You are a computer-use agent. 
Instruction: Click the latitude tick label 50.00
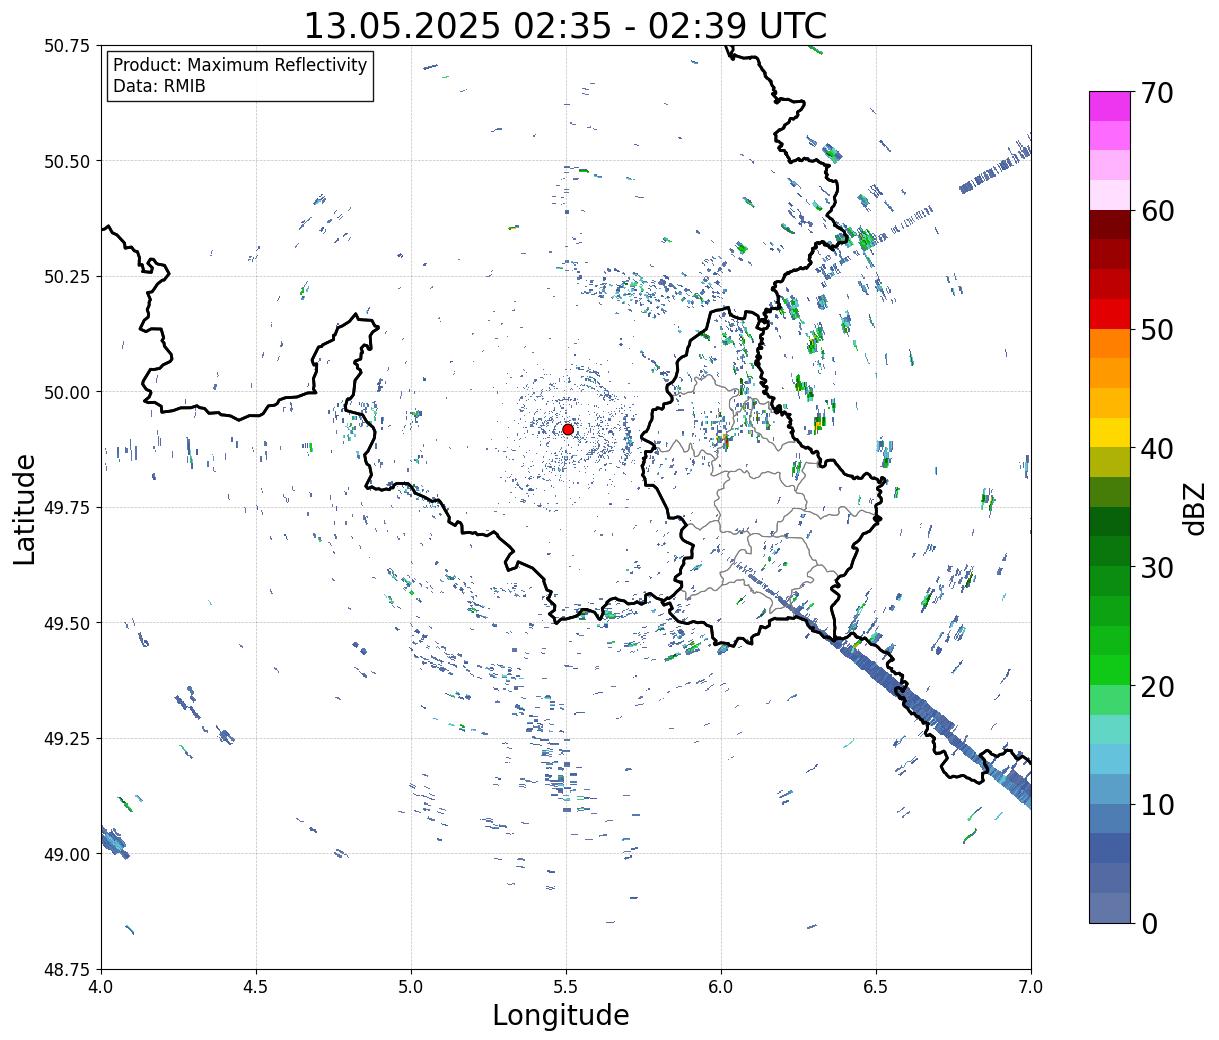pyautogui.click(x=67, y=392)
